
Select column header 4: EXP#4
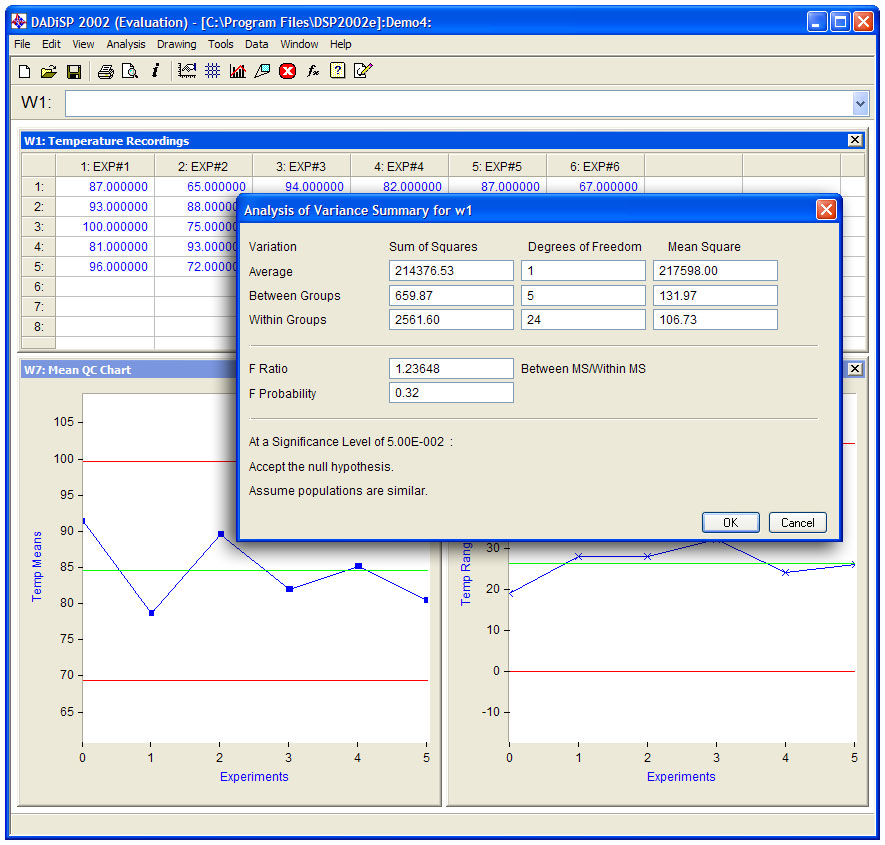point(400,167)
